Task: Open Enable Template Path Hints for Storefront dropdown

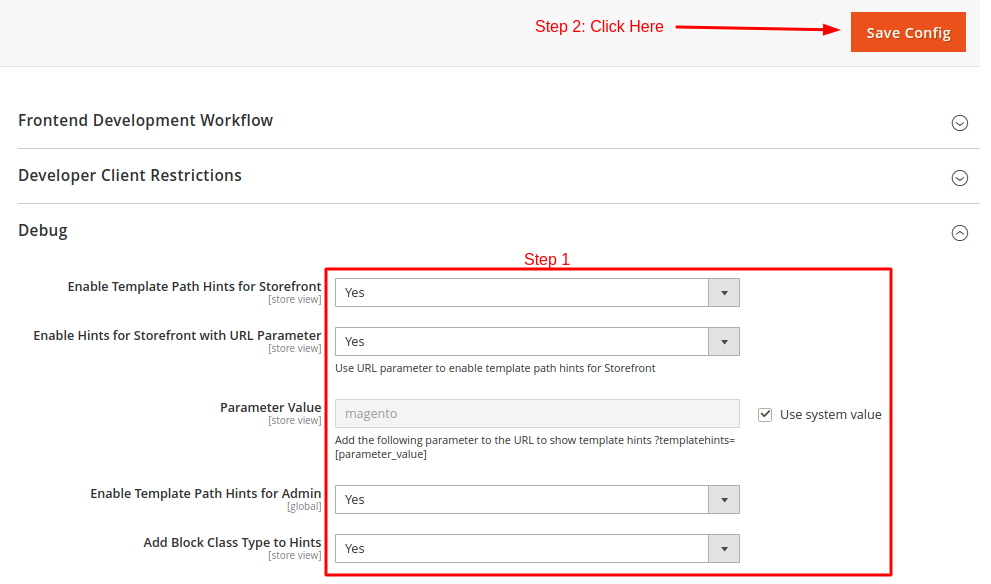Action: click(x=537, y=293)
